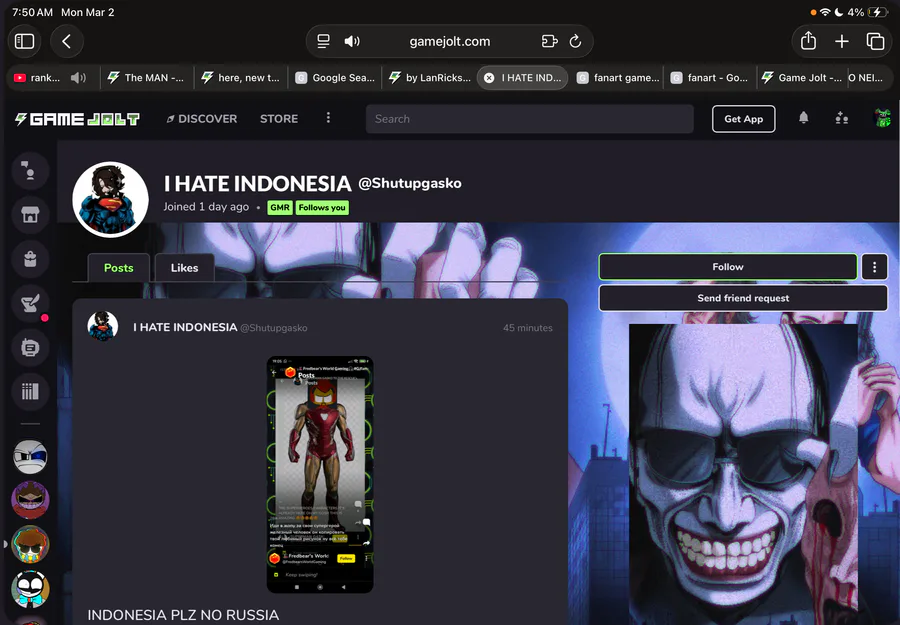Open sidebar chat robot icon
The width and height of the screenshot is (900, 625).
[30, 347]
